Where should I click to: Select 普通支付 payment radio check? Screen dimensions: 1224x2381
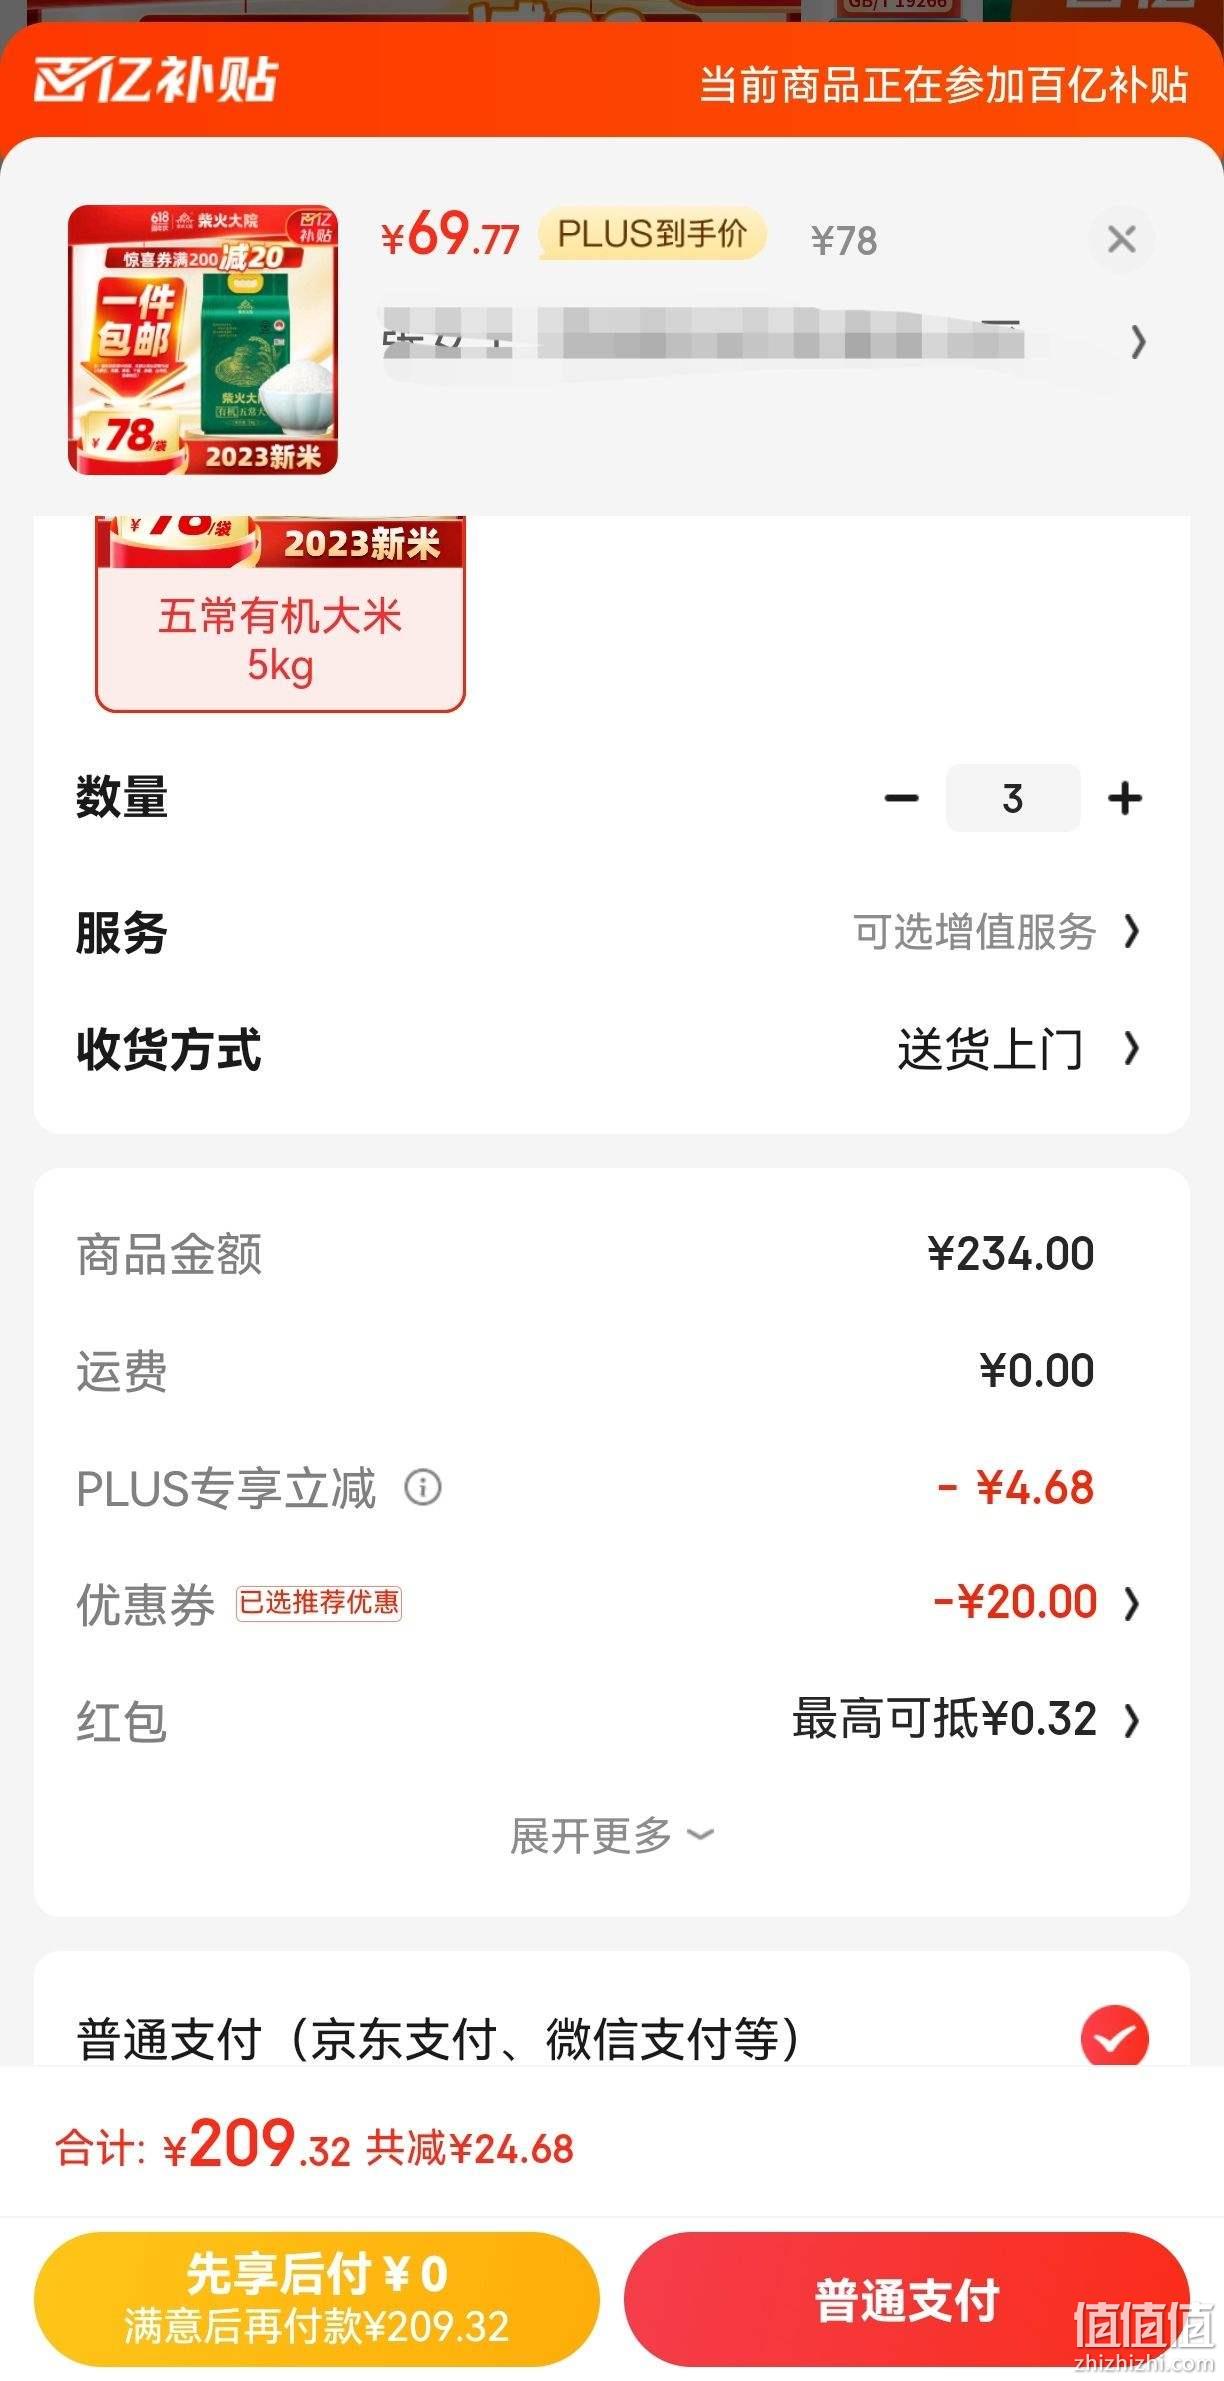point(1114,2037)
